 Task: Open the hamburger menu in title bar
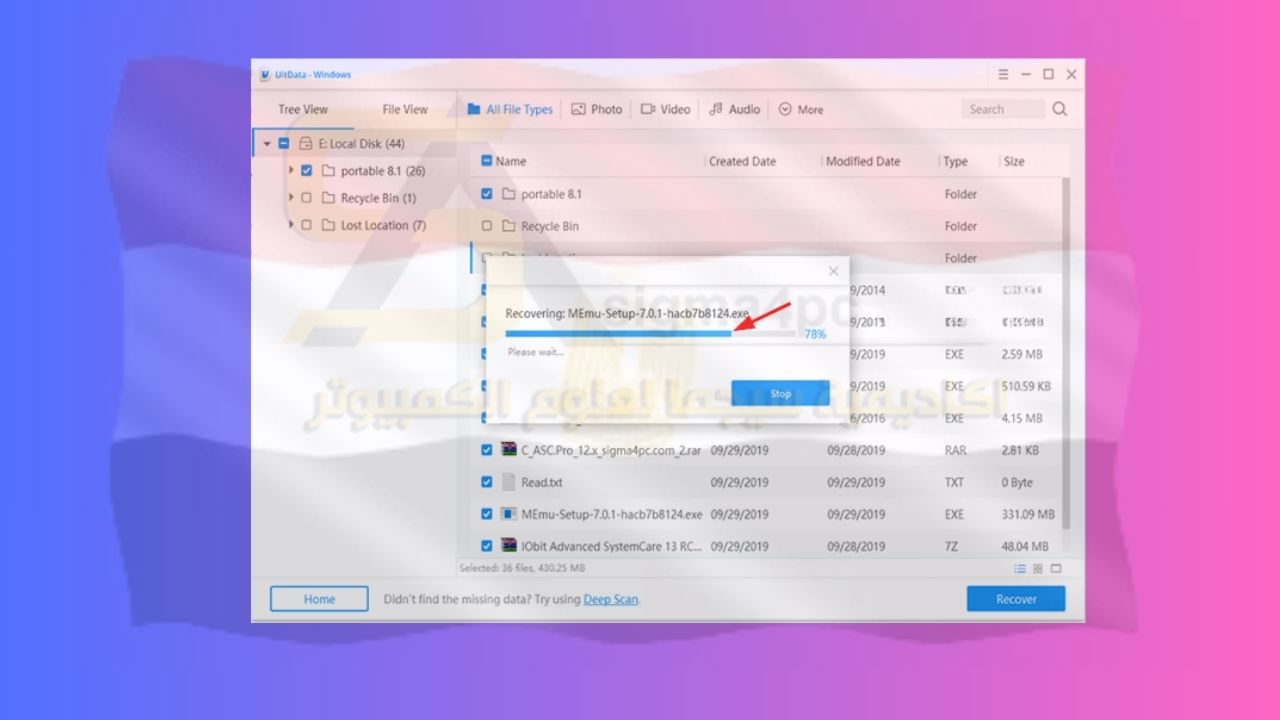point(1003,75)
